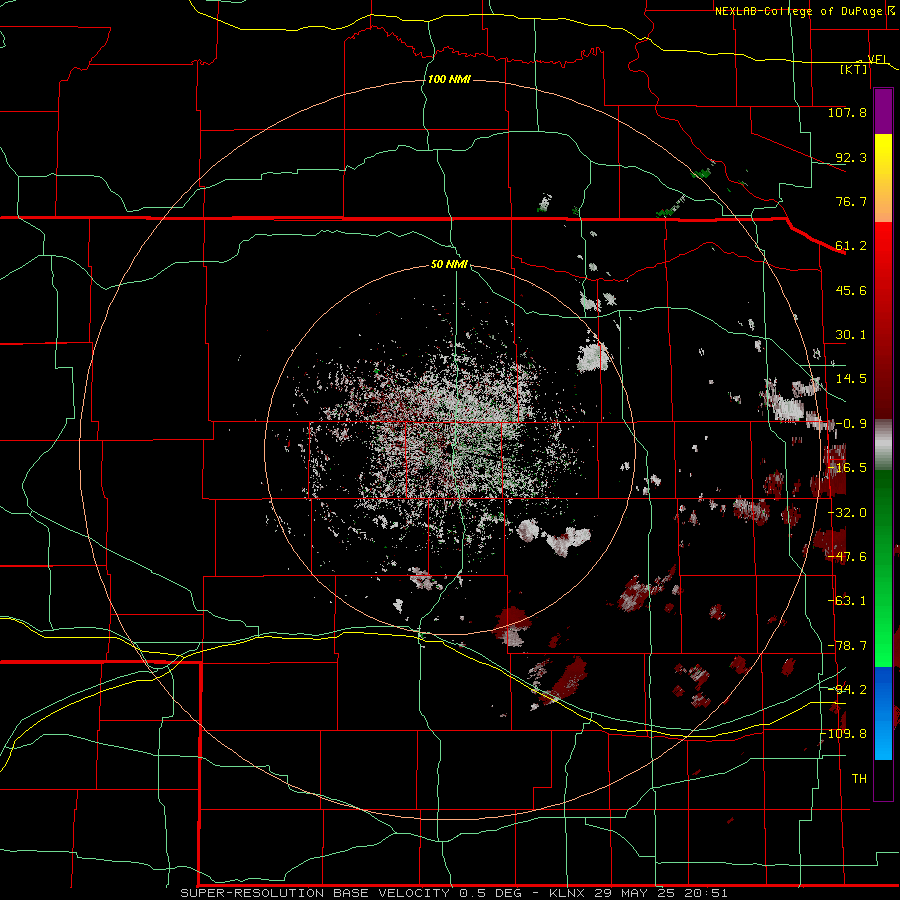Click the NEXLAB-College of DuPage label
This screenshot has width=900, height=900.
click(x=798, y=11)
